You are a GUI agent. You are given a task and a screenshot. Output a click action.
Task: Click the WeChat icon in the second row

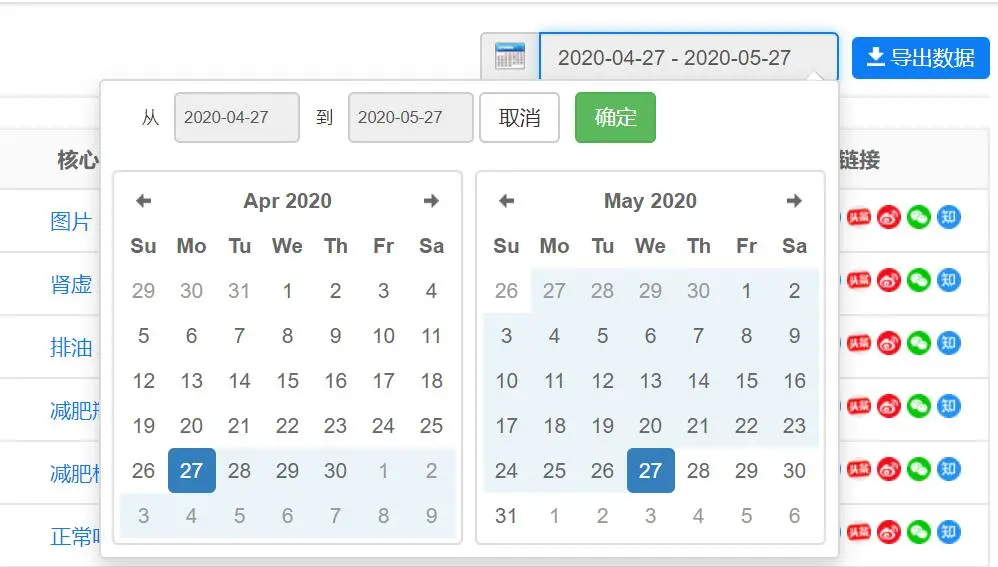pos(918,281)
